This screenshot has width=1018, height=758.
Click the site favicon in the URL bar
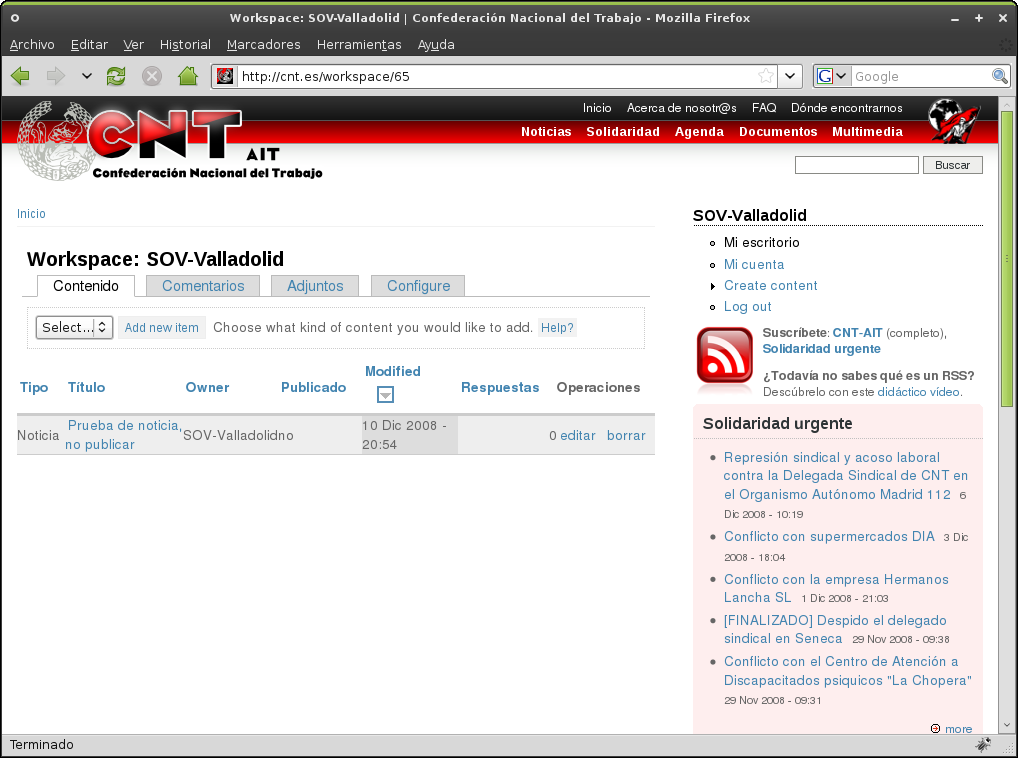pos(225,77)
